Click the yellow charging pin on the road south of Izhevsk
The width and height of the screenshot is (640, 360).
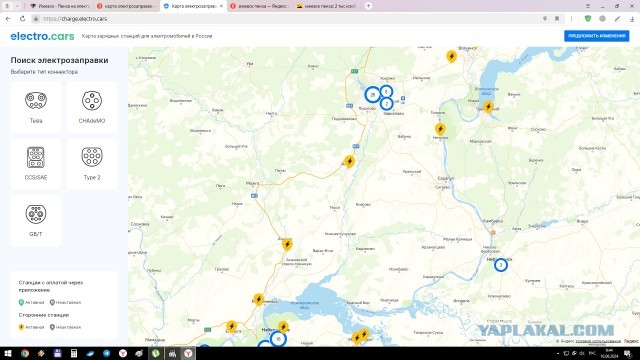point(349,161)
